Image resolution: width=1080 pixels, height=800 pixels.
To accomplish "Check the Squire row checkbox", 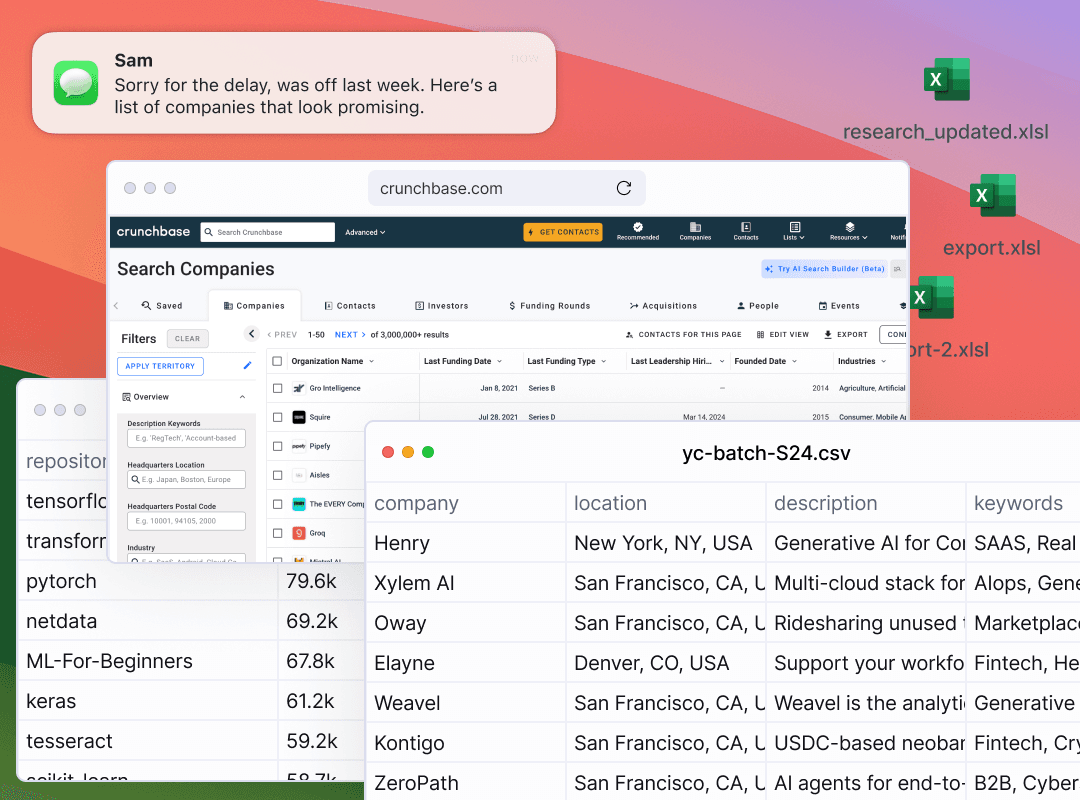I will [278, 417].
